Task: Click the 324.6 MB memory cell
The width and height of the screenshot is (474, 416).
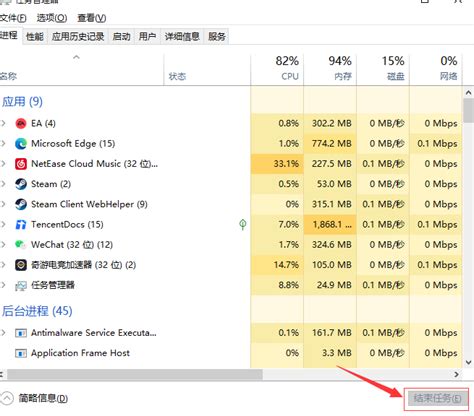Action: coord(330,245)
